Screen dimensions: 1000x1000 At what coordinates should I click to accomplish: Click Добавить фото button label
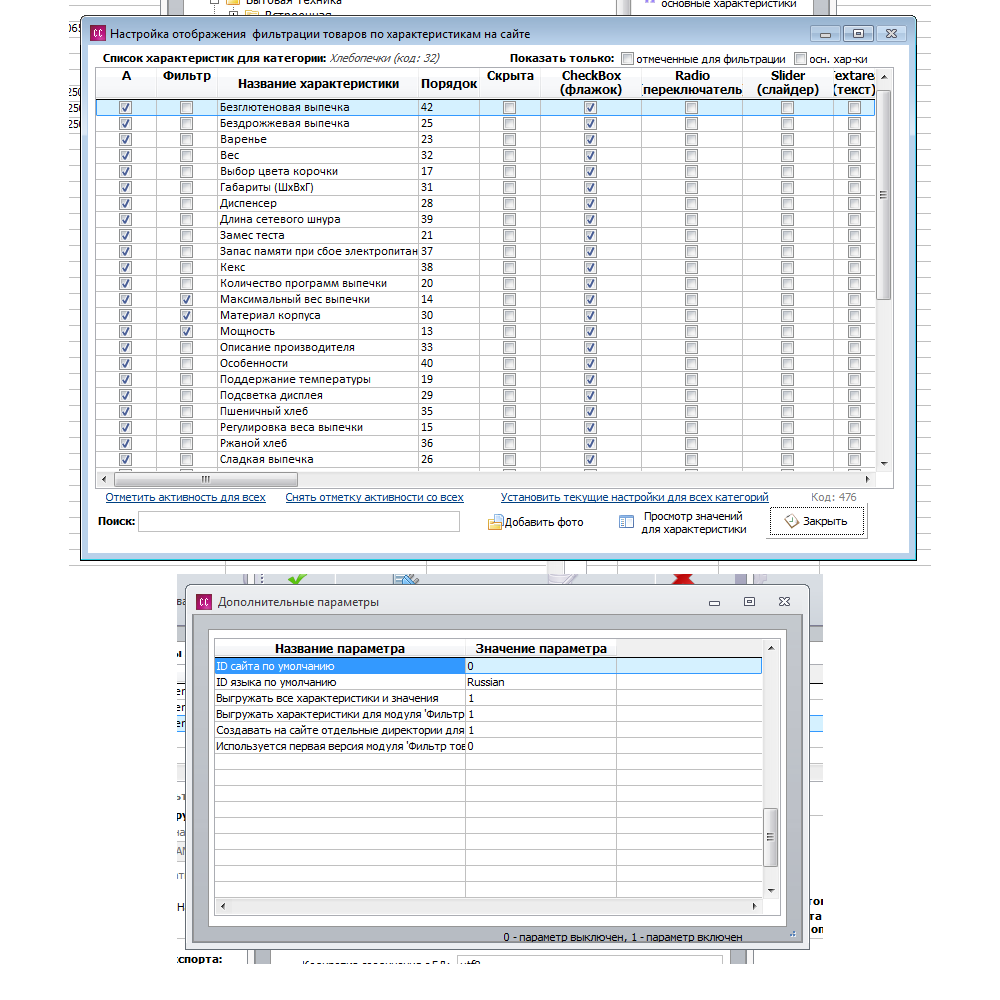point(544,522)
